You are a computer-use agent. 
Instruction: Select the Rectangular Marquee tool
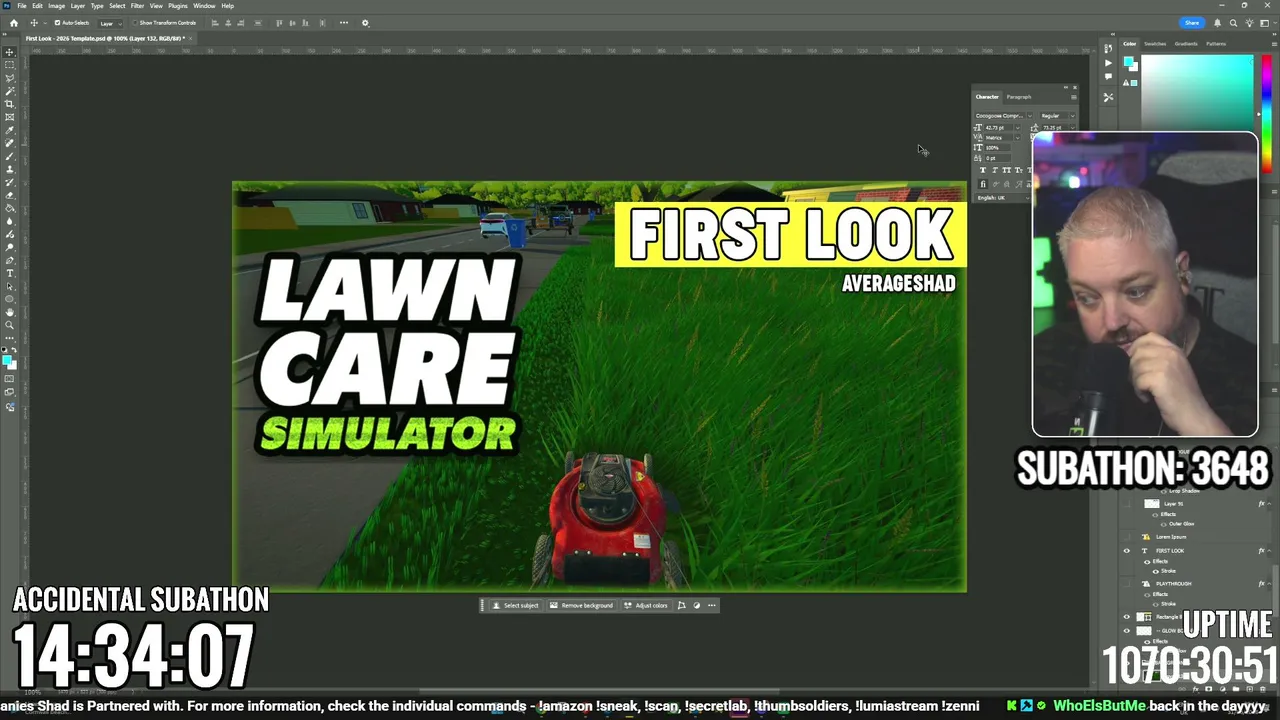coord(10,65)
